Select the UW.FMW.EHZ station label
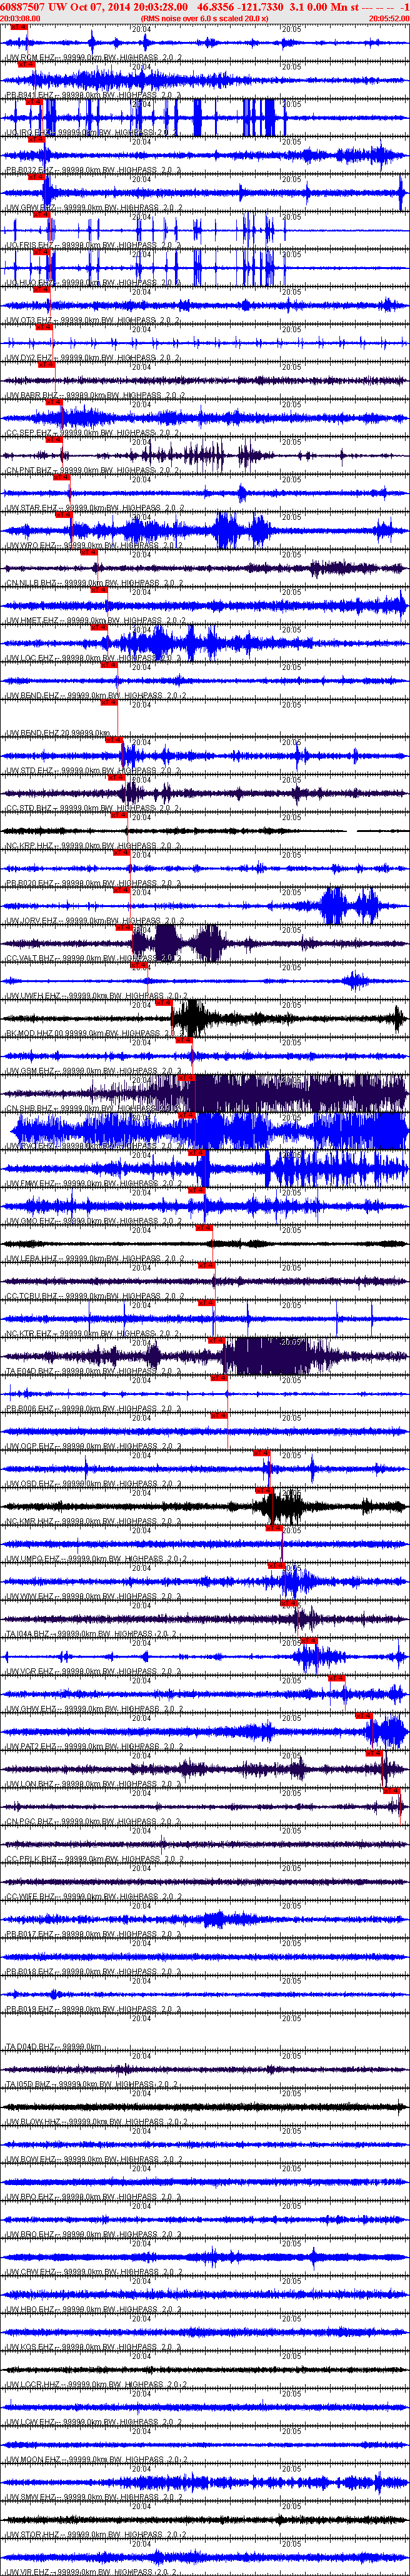Image resolution: width=410 pixels, height=2576 pixels. click(93, 1183)
